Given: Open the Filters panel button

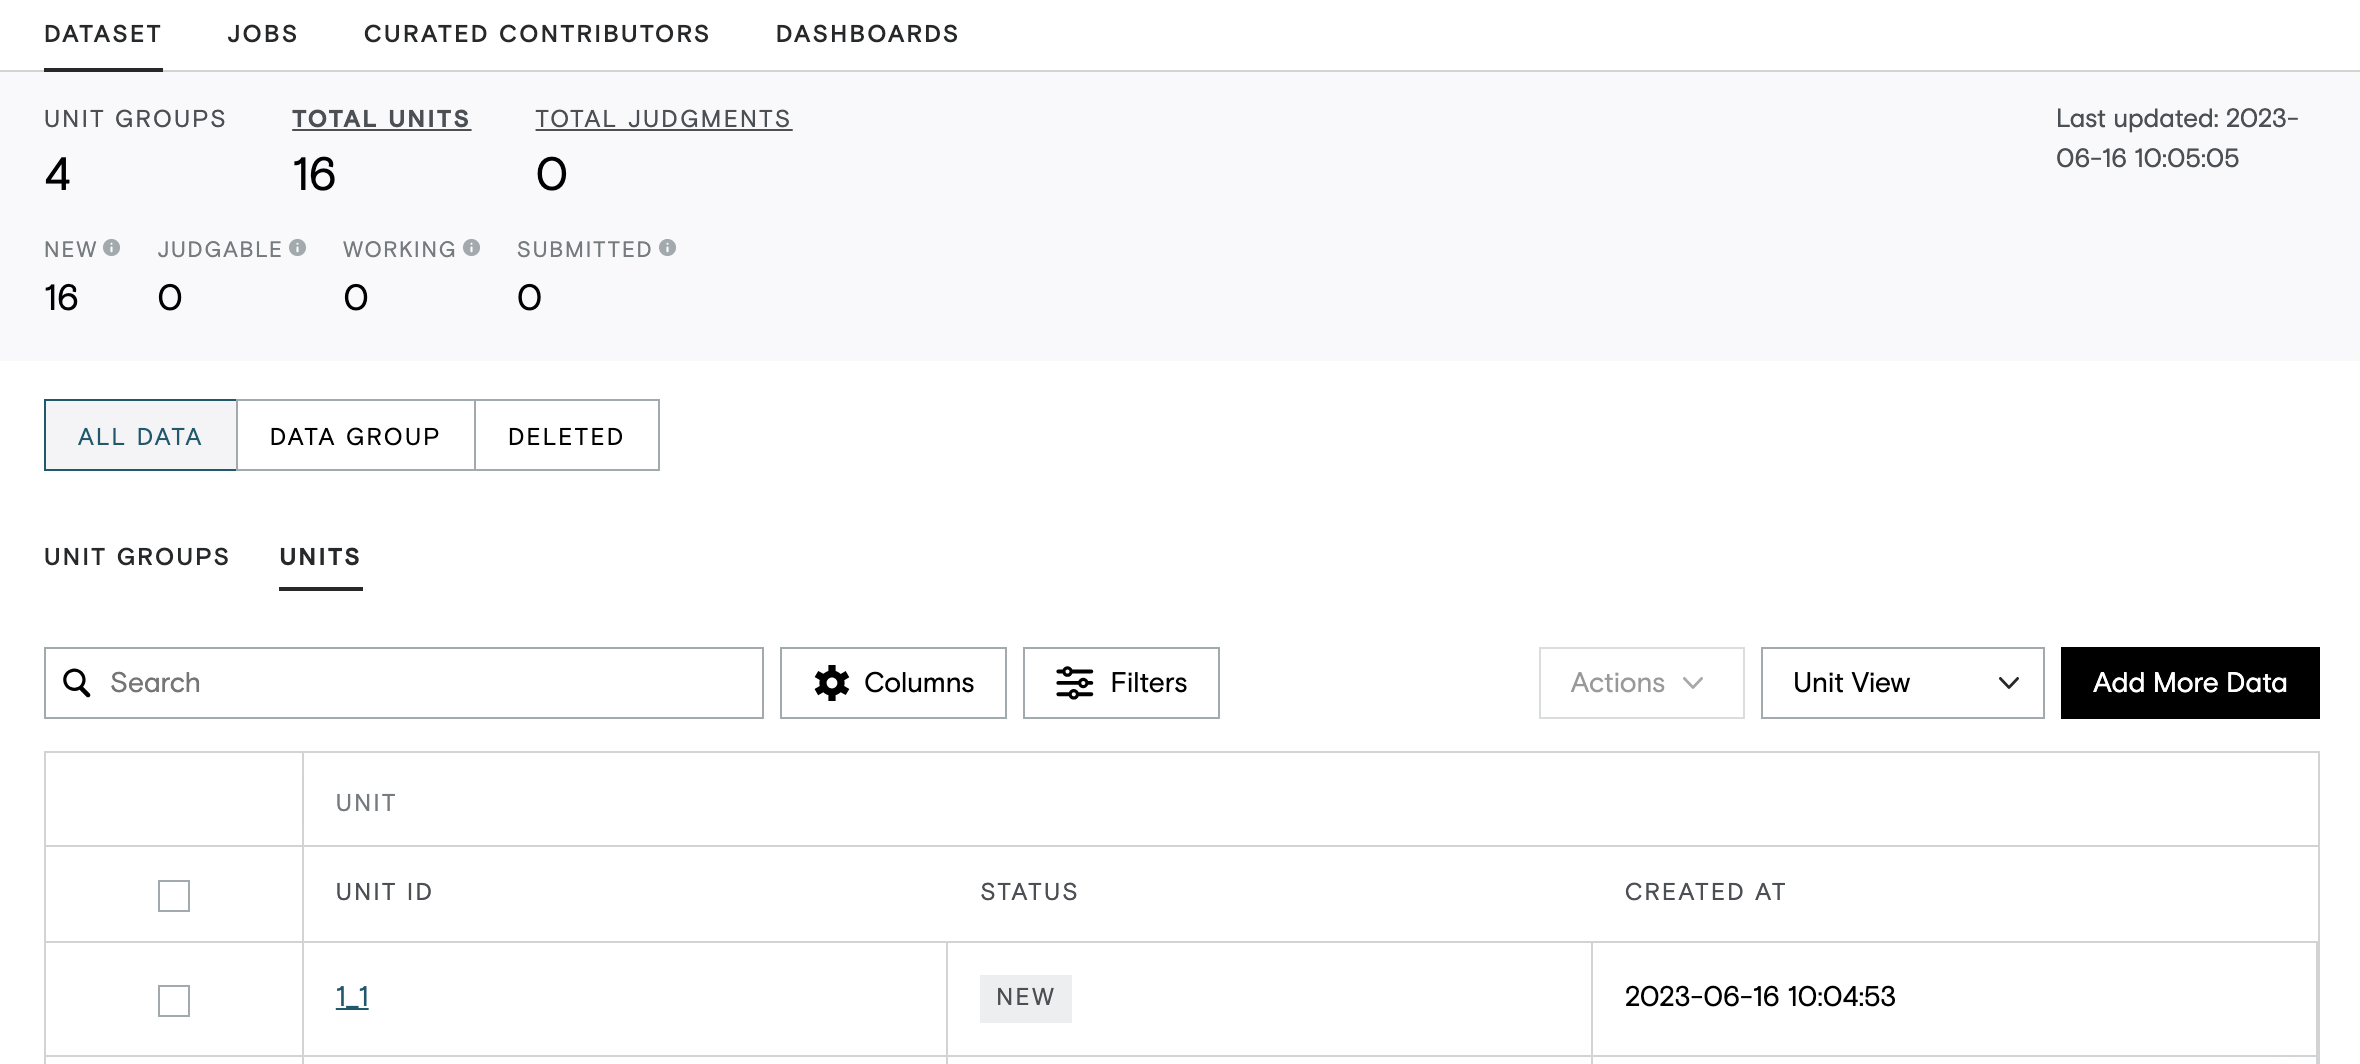Looking at the screenshot, I should click(x=1121, y=683).
